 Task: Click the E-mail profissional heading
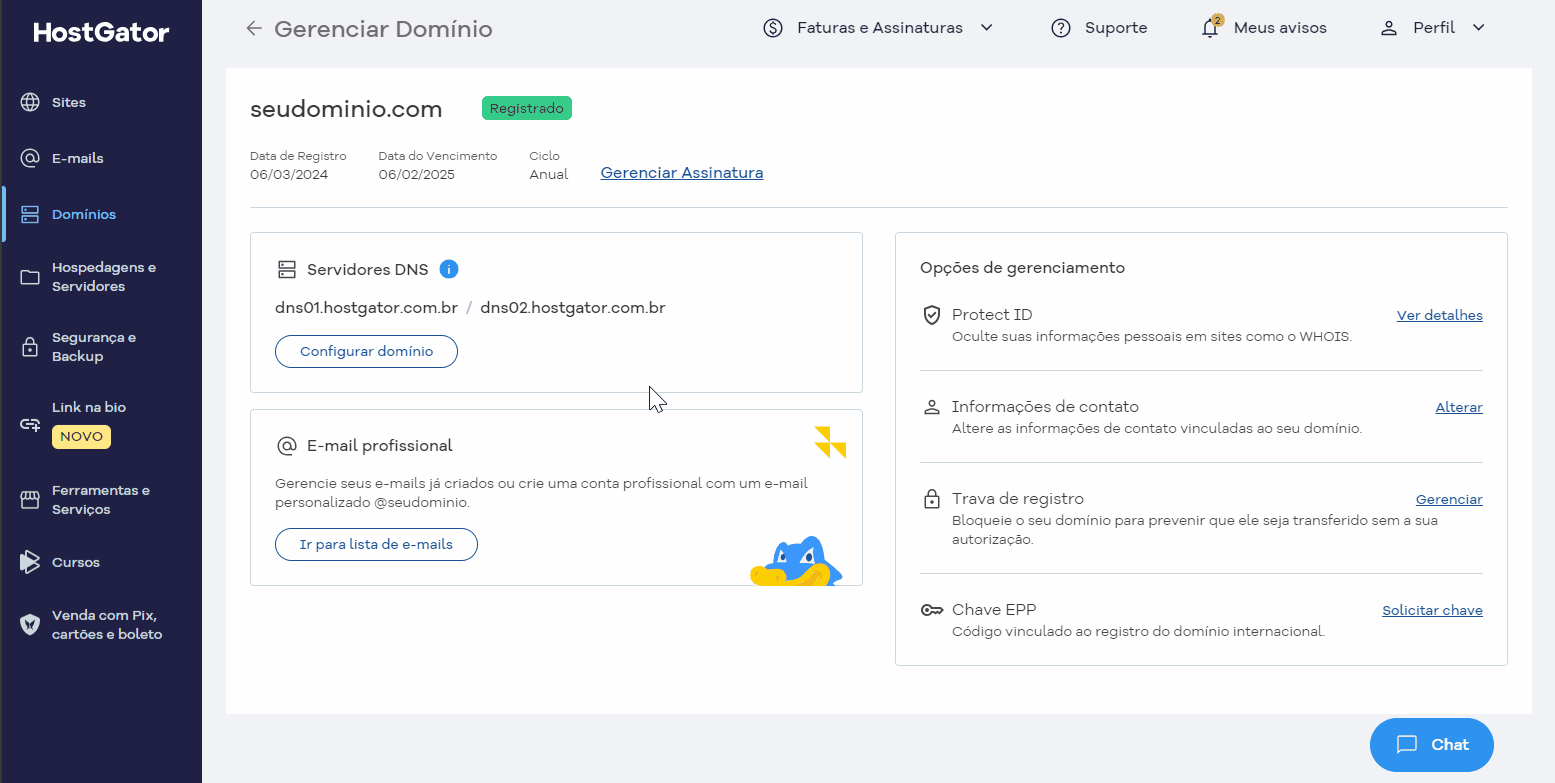click(x=380, y=446)
